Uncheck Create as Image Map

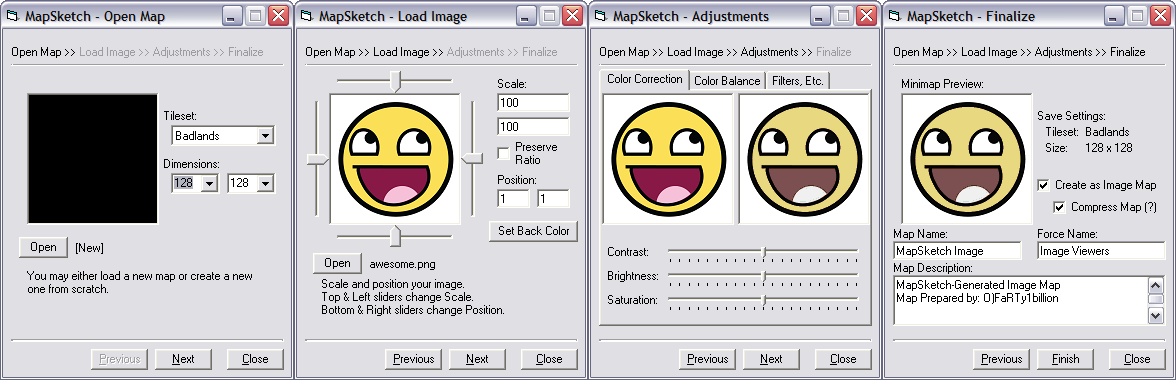1044,184
